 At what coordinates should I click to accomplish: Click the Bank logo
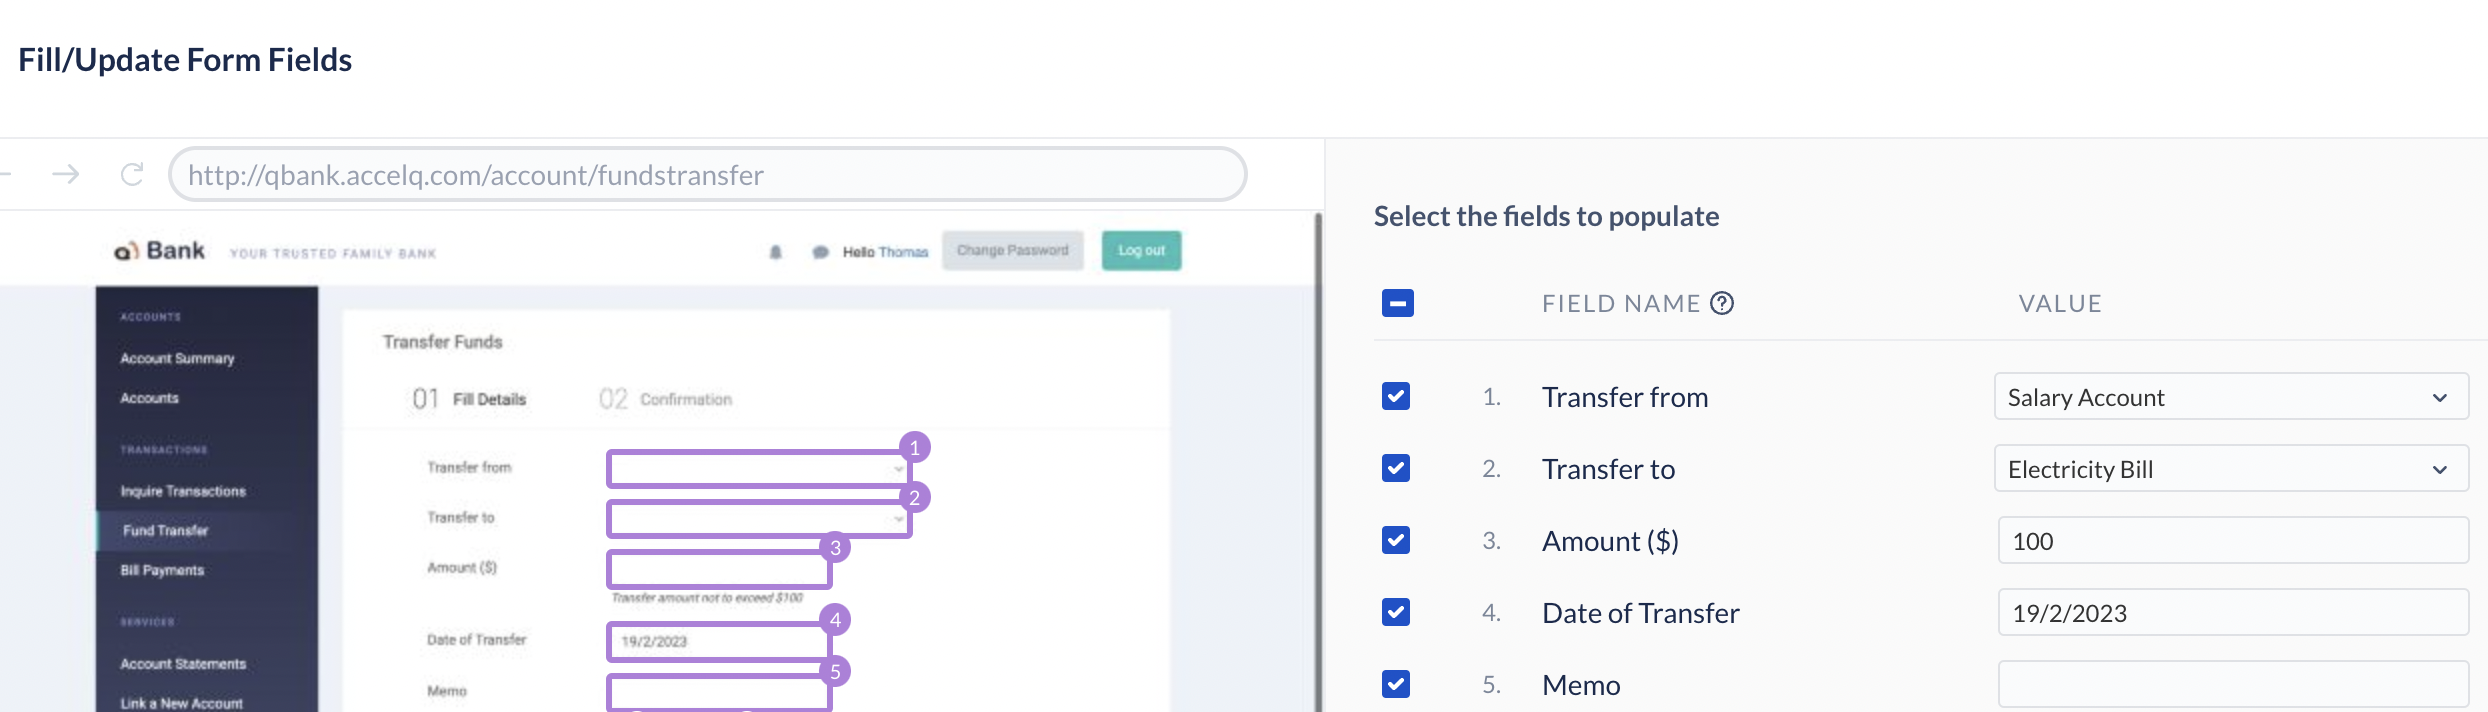coord(160,250)
